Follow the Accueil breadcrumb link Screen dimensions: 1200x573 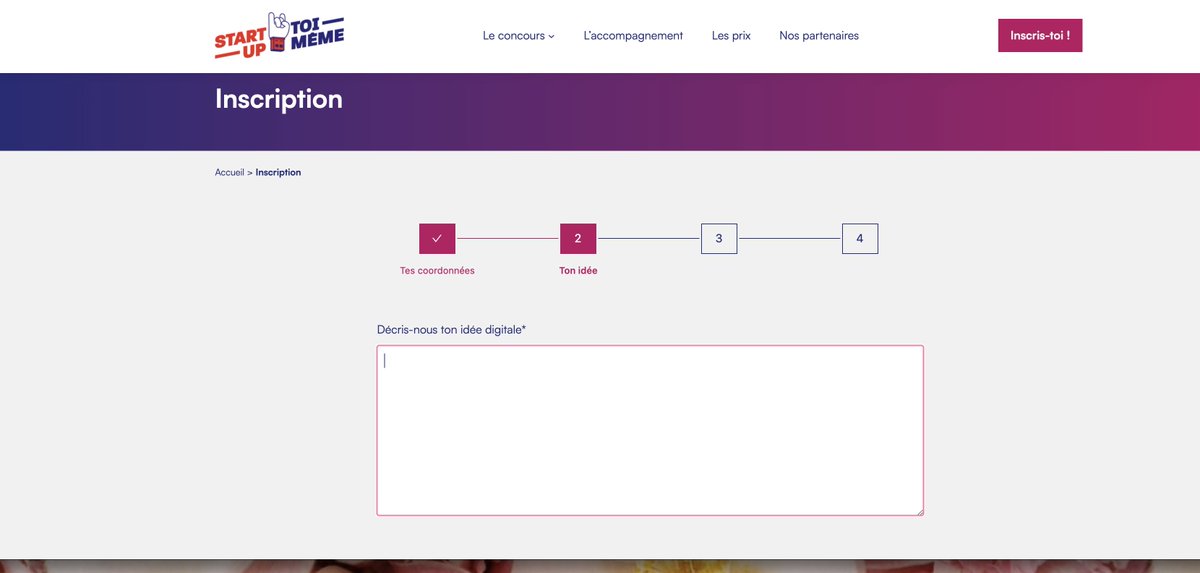[229, 173]
